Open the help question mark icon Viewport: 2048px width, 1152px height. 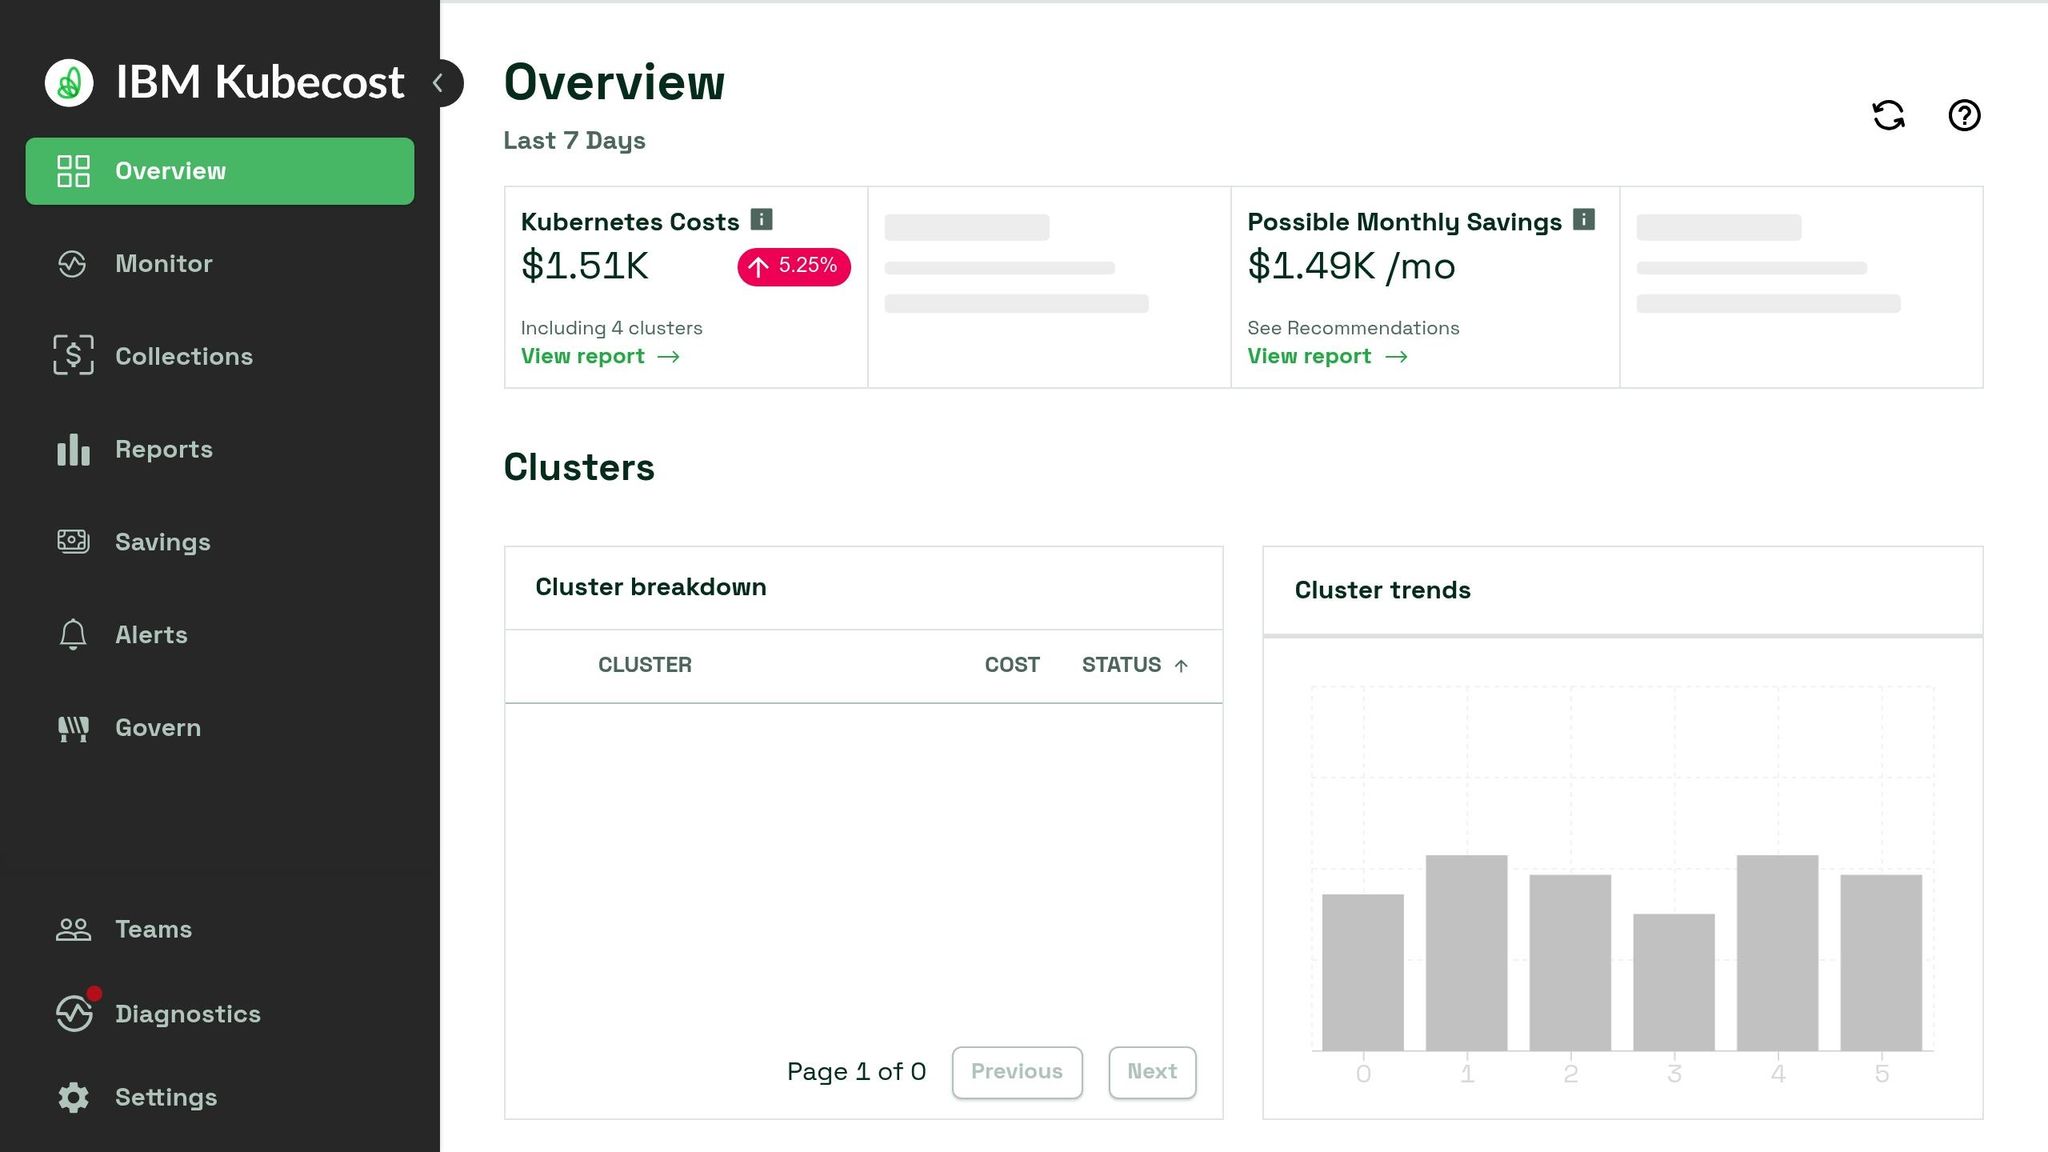coord(1964,116)
